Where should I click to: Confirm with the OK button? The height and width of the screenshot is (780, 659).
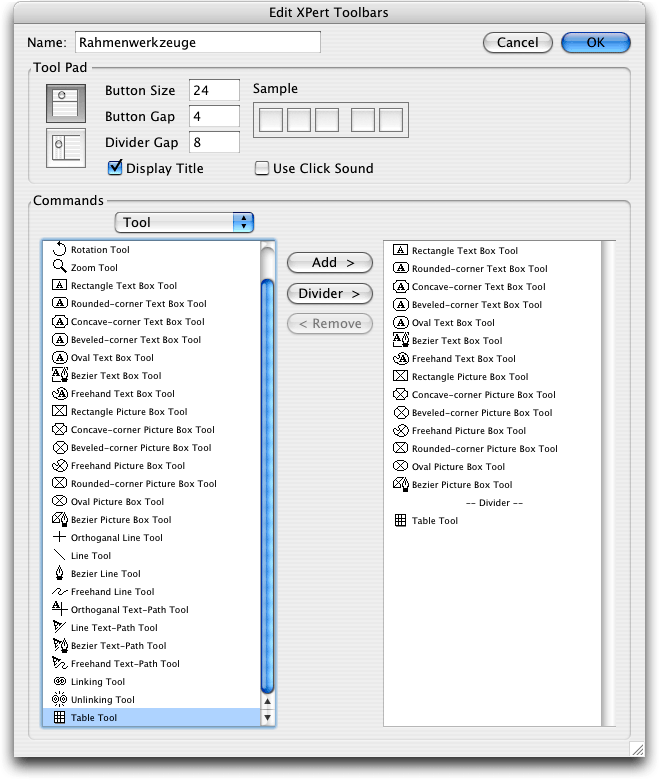click(x=595, y=42)
